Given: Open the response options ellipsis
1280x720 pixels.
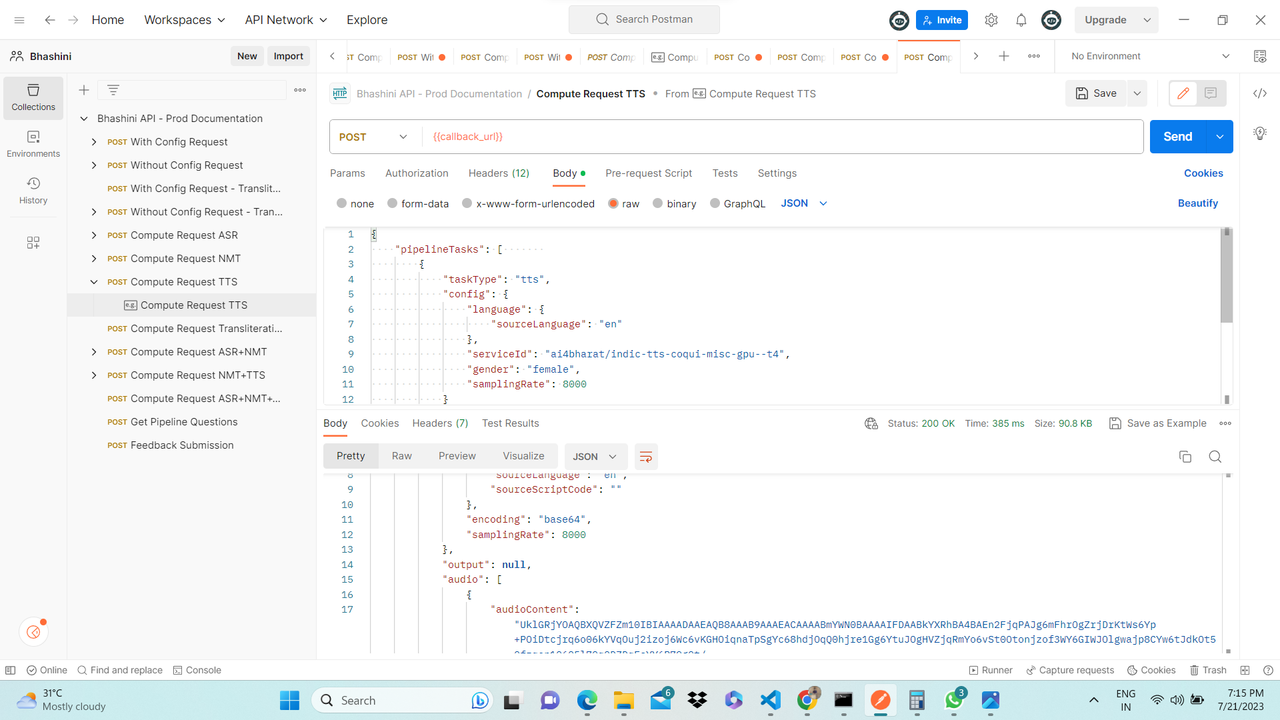Looking at the screenshot, I should tap(1225, 424).
